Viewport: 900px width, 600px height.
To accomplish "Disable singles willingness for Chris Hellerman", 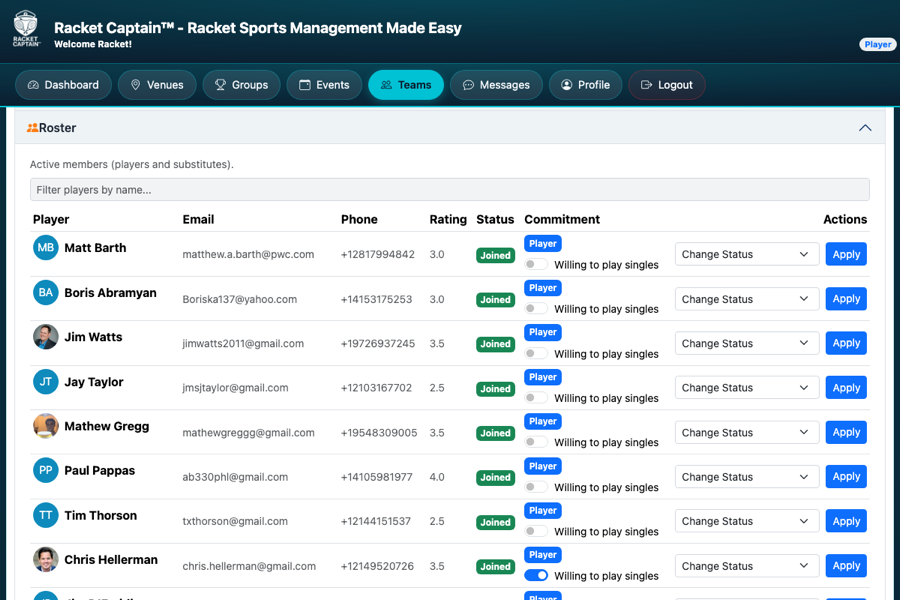I will click(536, 575).
